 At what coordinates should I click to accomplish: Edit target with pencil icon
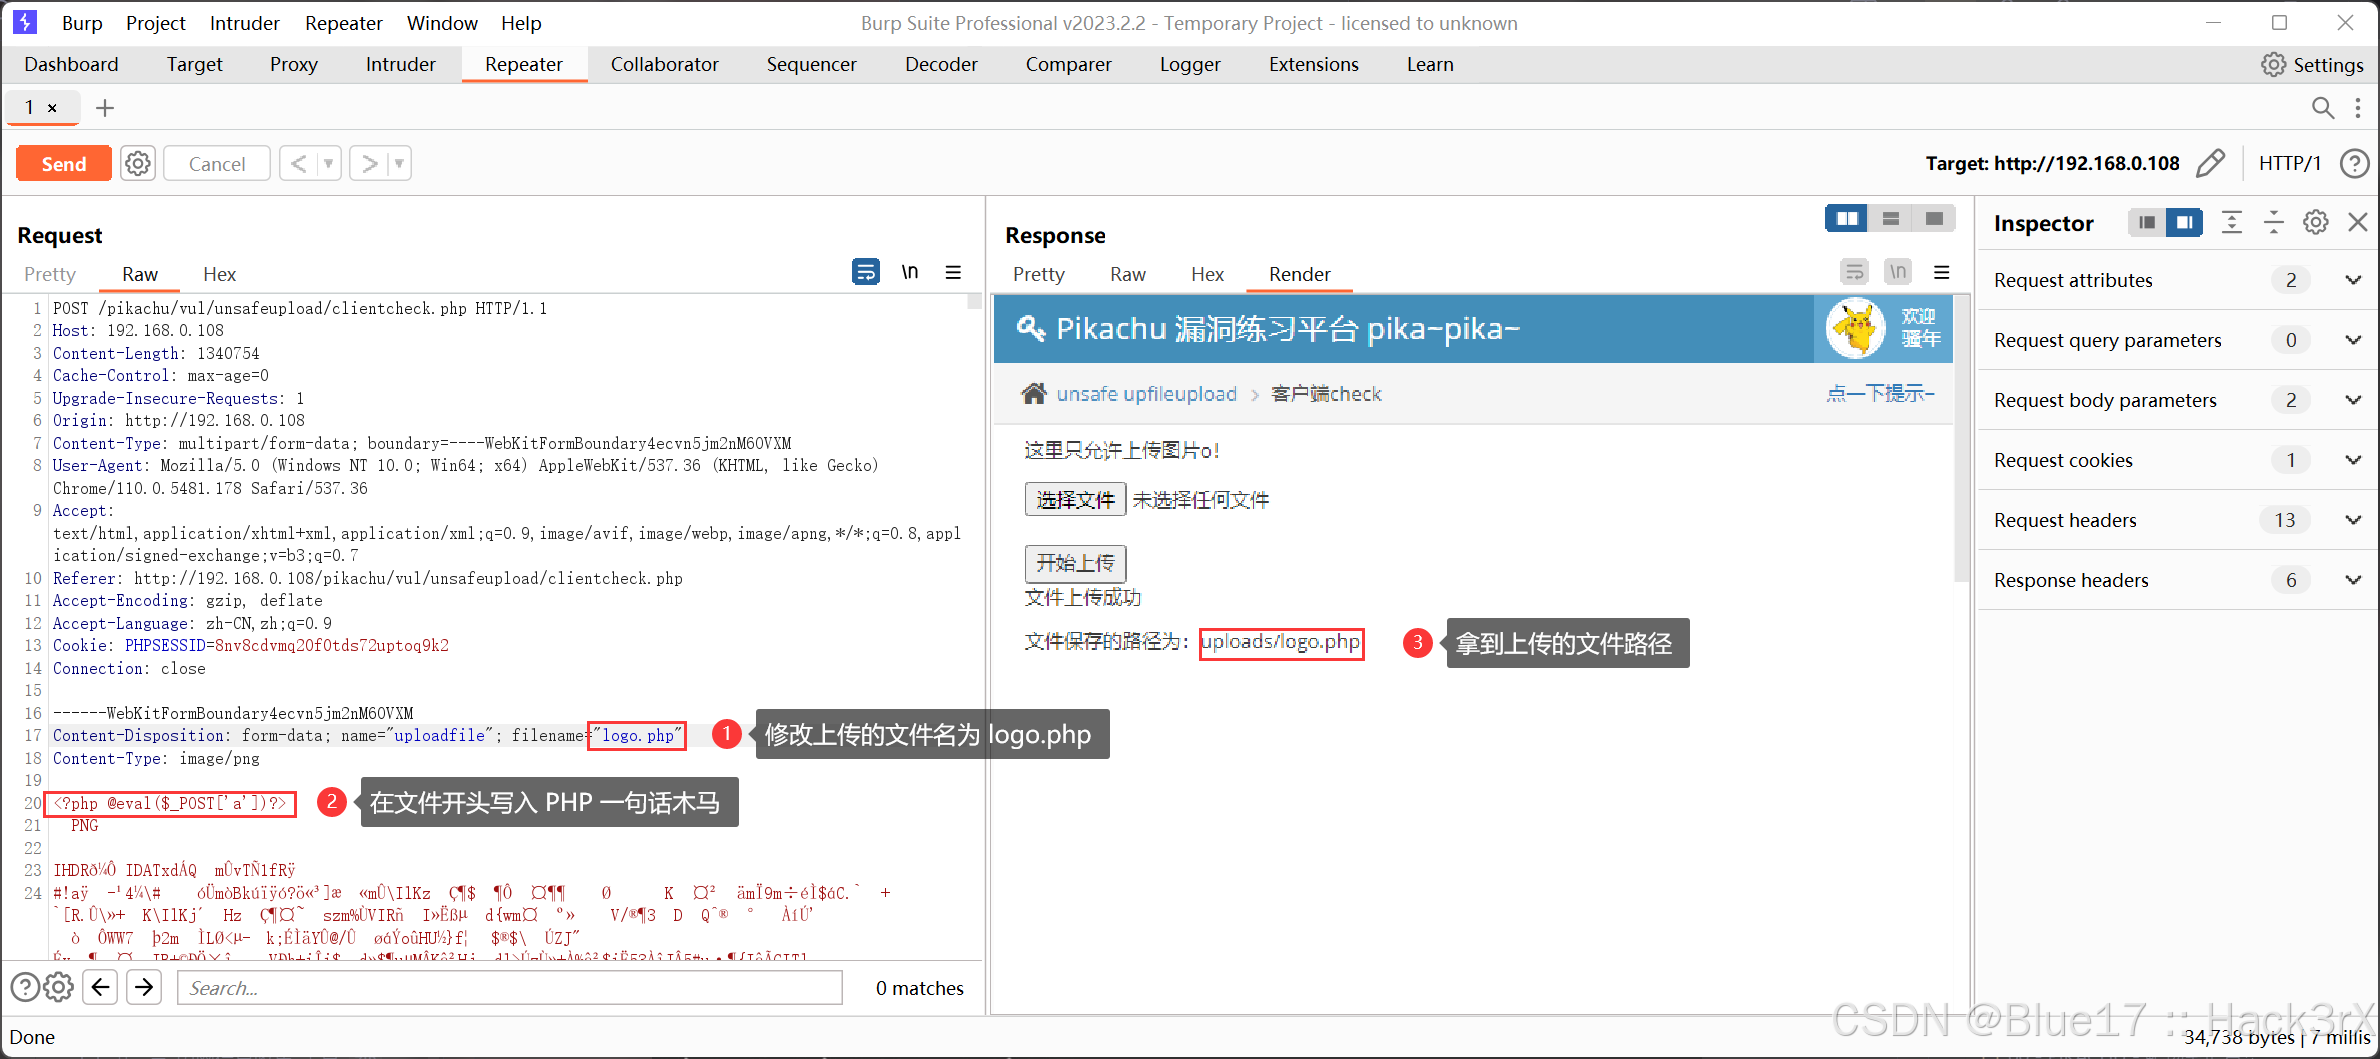pos(2210,163)
